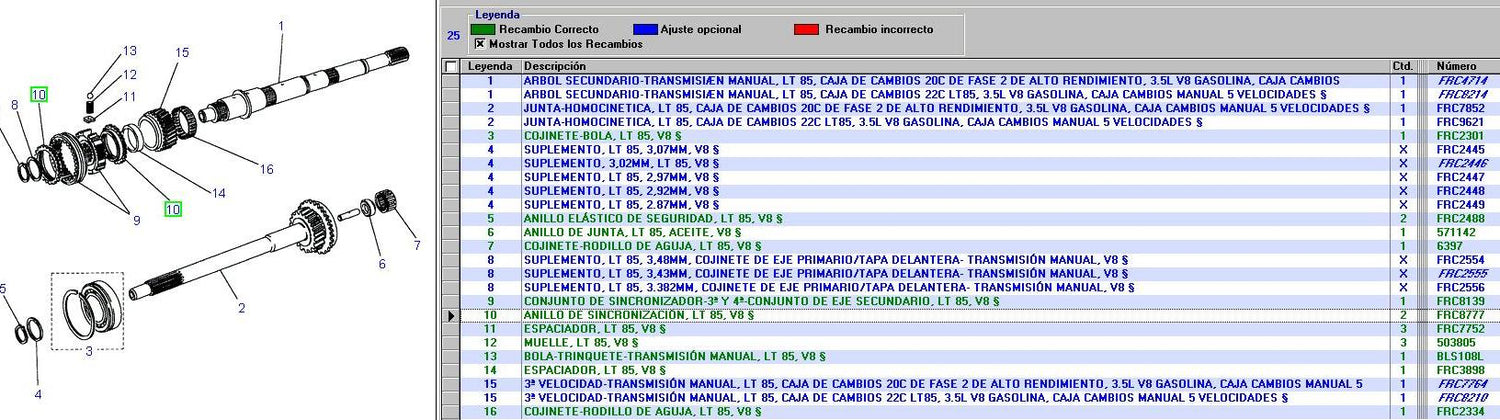Viewport: 1500px width, 420px height.
Task: Click the Número column header
Action: point(1462,66)
